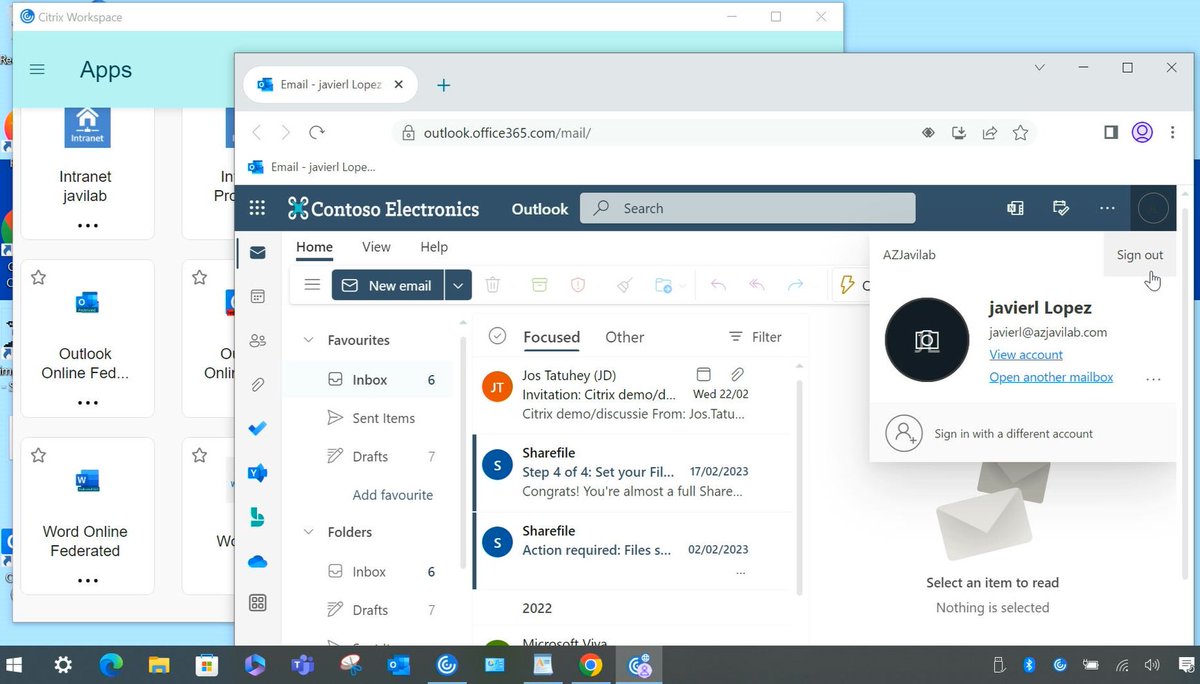Click the Sign out button
The image size is (1200, 684).
click(x=1139, y=255)
